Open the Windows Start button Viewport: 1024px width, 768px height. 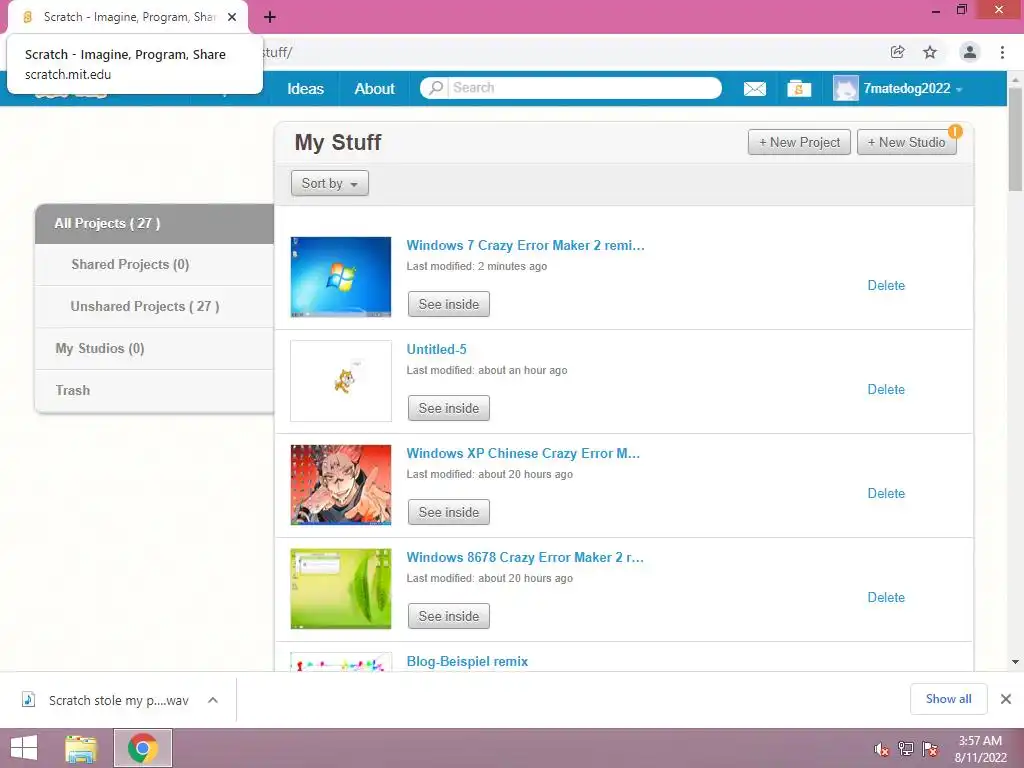pos(24,748)
